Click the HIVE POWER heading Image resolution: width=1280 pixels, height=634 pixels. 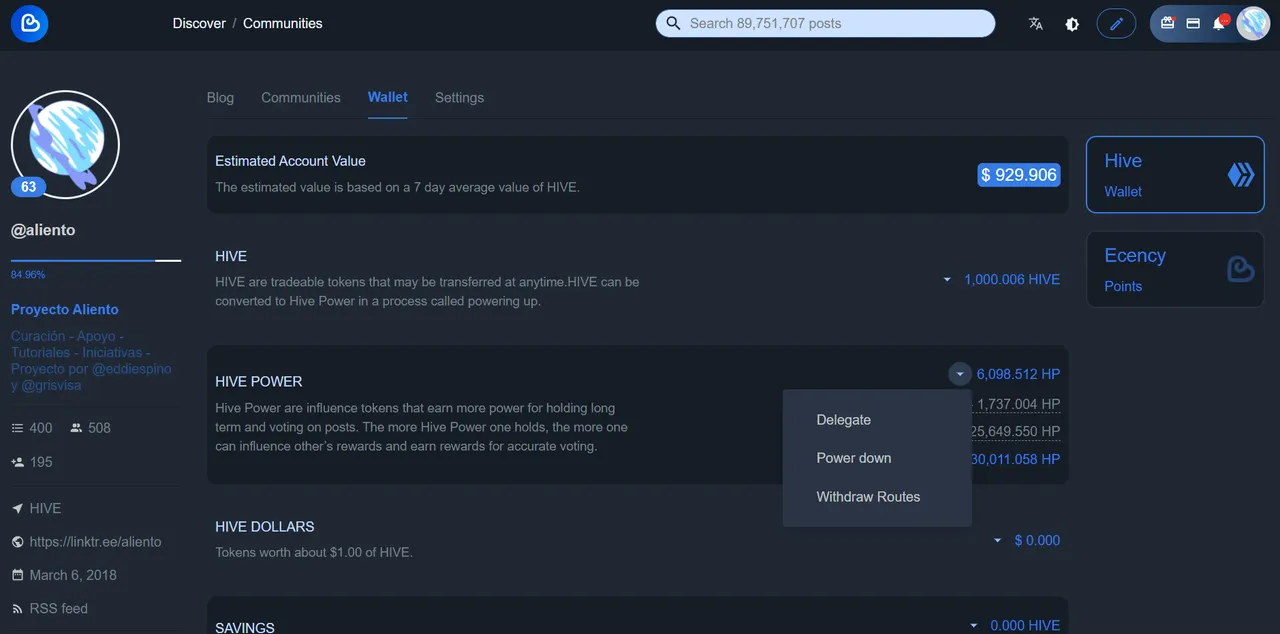(x=258, y=382)
